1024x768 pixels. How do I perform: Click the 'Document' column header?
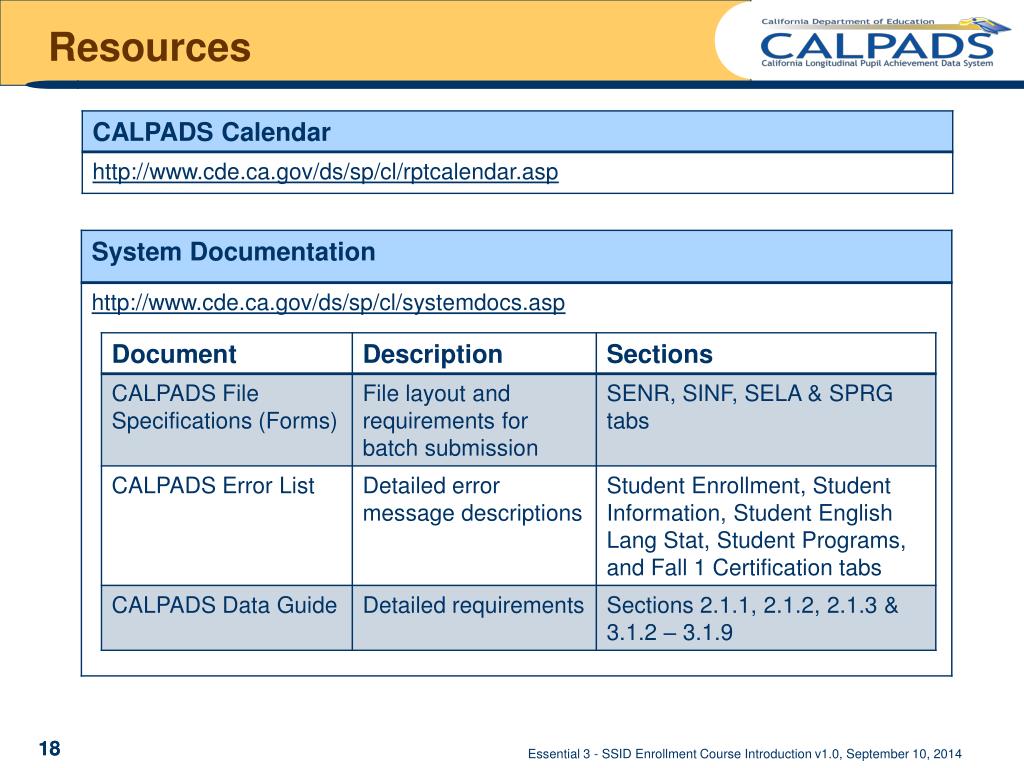pos(227,353)
